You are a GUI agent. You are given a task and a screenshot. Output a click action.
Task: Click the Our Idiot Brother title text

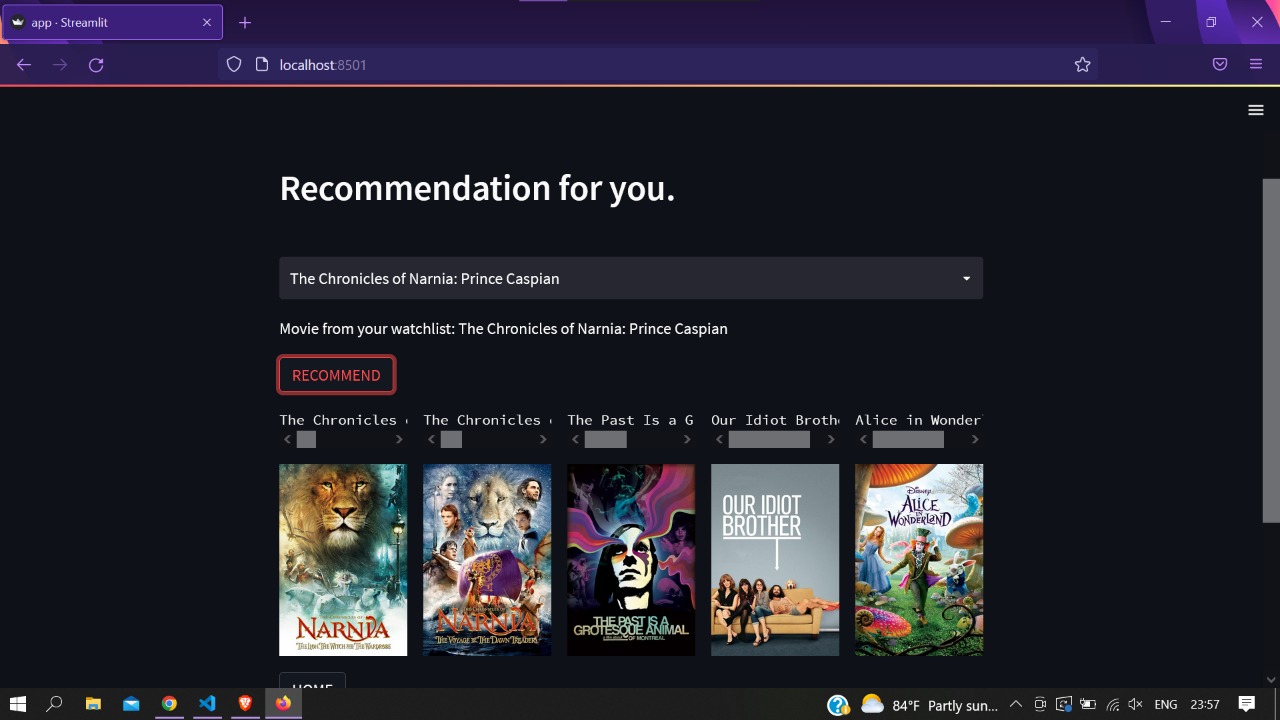click(x=775, y=420)
